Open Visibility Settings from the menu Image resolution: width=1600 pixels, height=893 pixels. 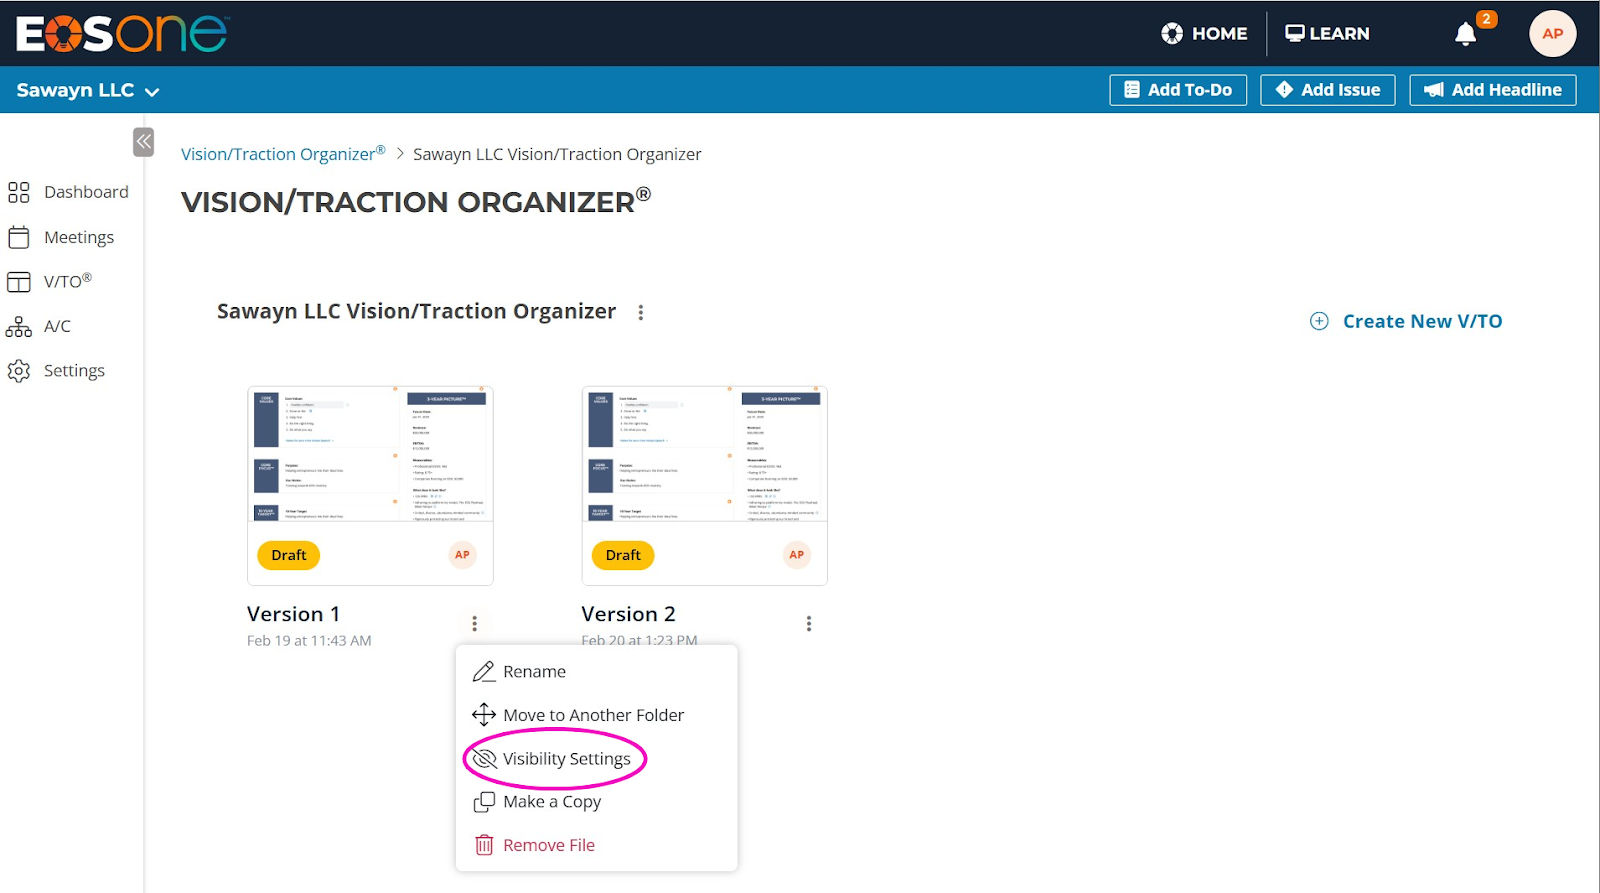click(597, 759)
